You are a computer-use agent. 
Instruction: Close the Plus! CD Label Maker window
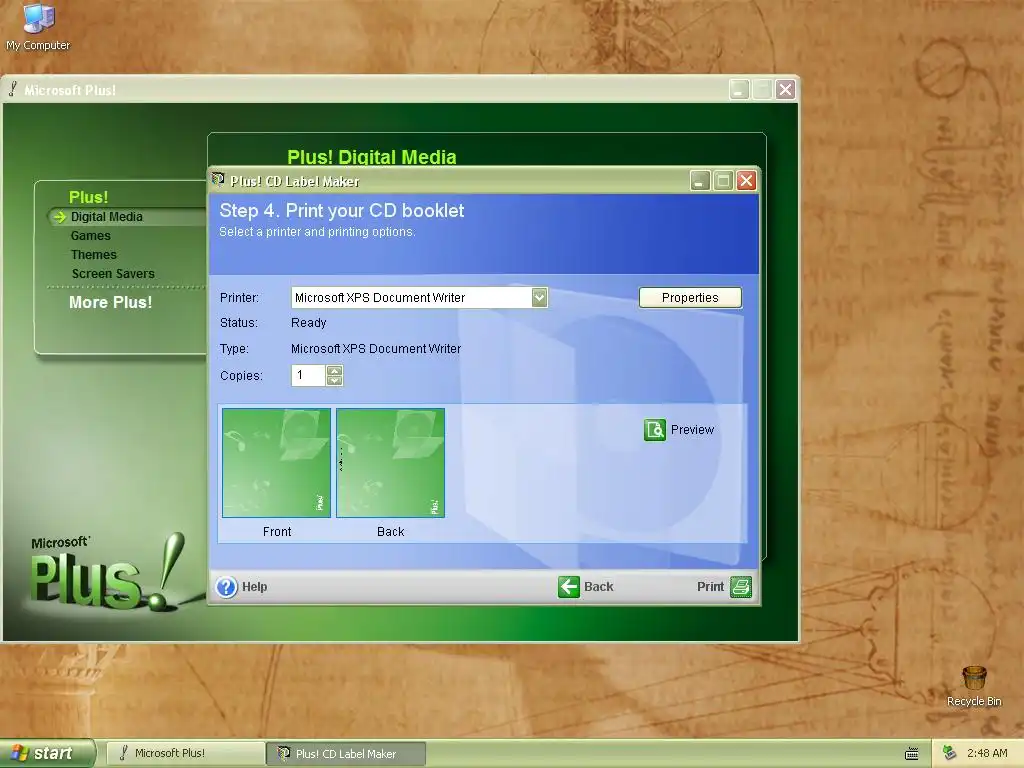(746, 181)
